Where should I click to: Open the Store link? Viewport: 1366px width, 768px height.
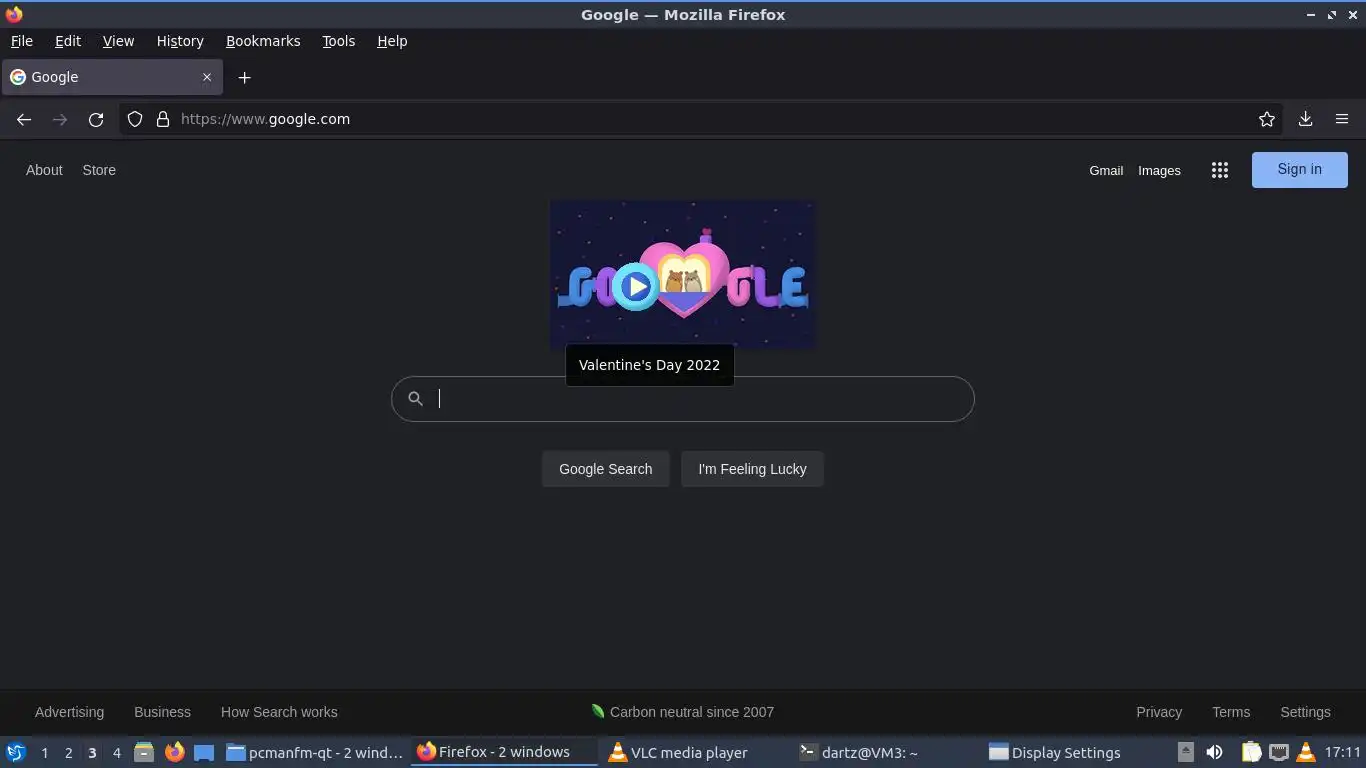click(99, 170)
